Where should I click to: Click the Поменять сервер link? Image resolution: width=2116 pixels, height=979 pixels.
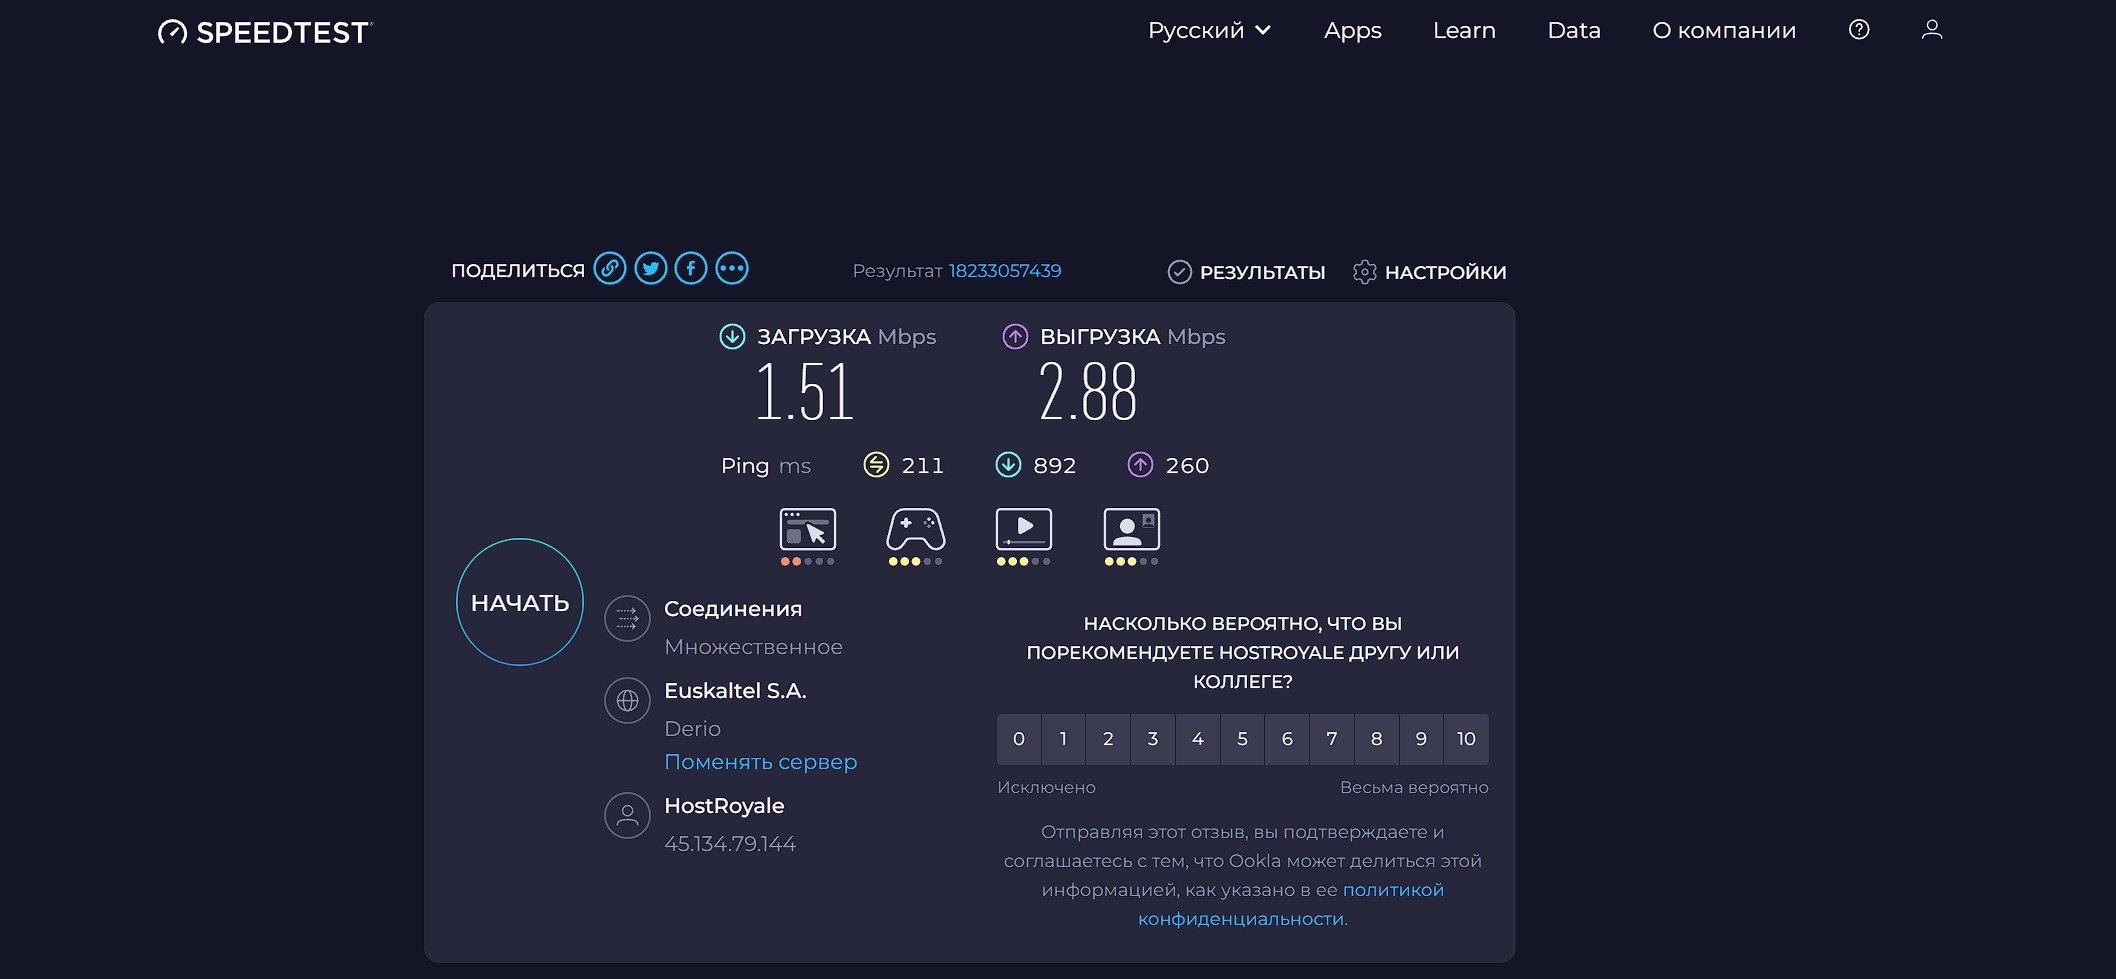point(760,761)
